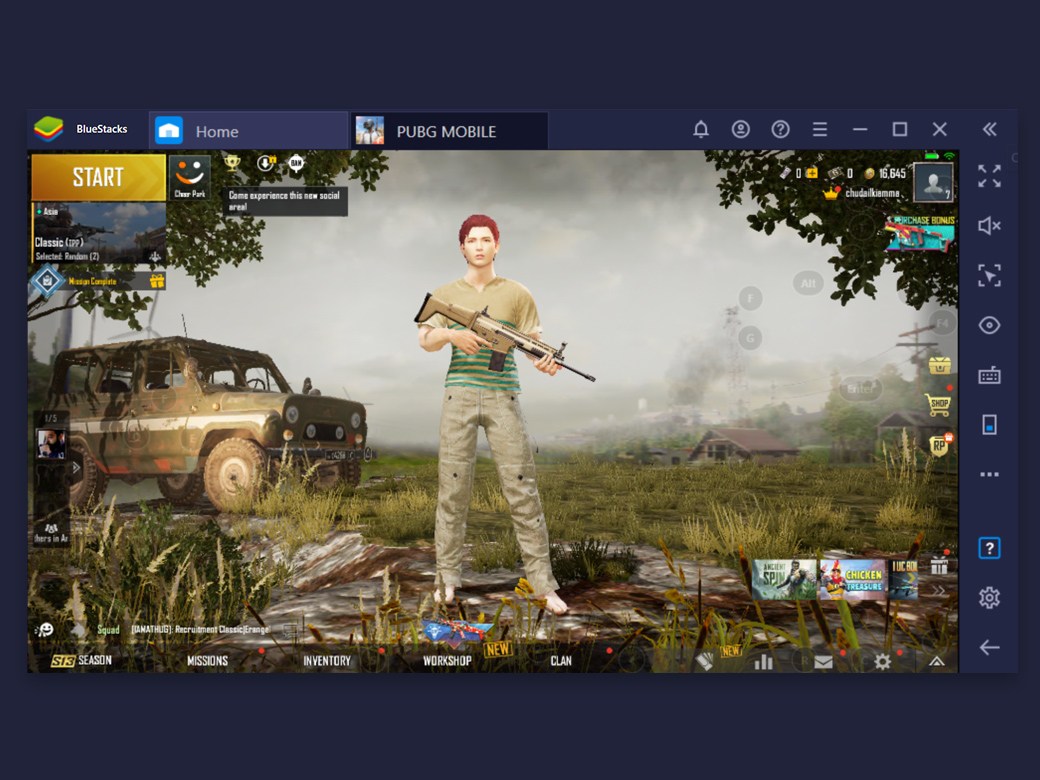Open BlueStacks help guide button
1040x780 pixels.
tap(989, 549)
